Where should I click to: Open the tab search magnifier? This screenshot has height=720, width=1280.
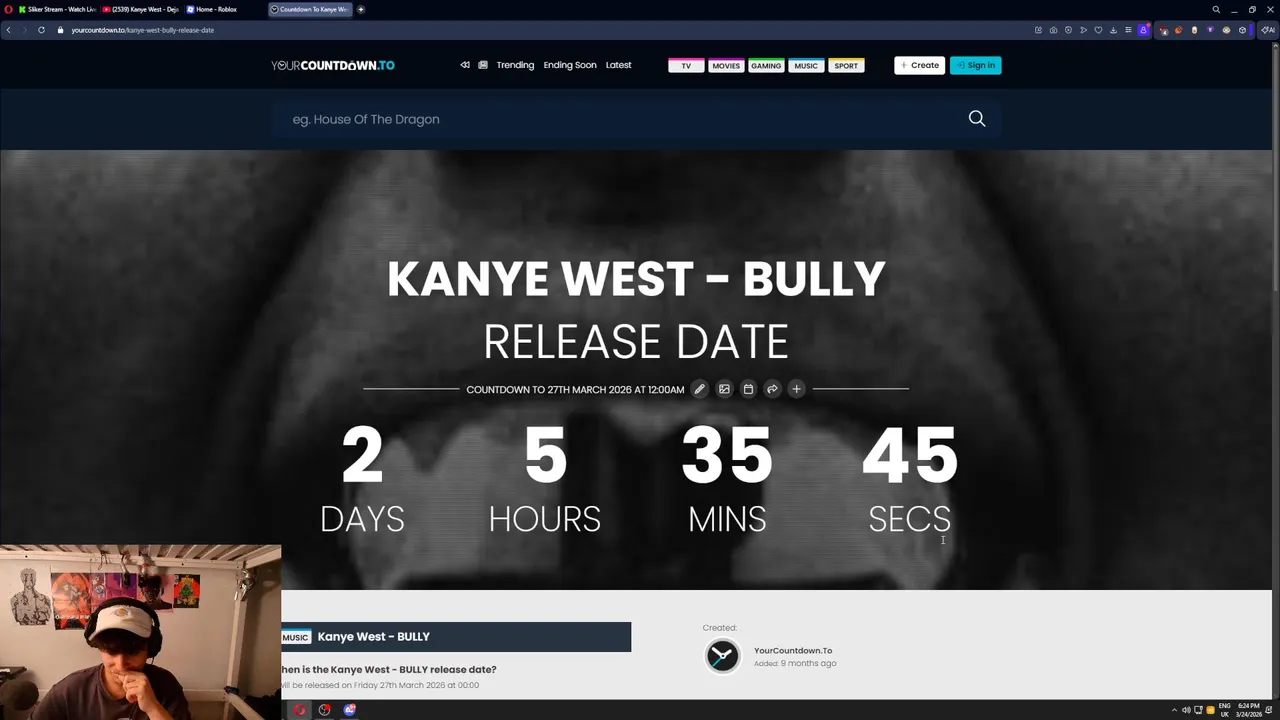point(1216,9)
